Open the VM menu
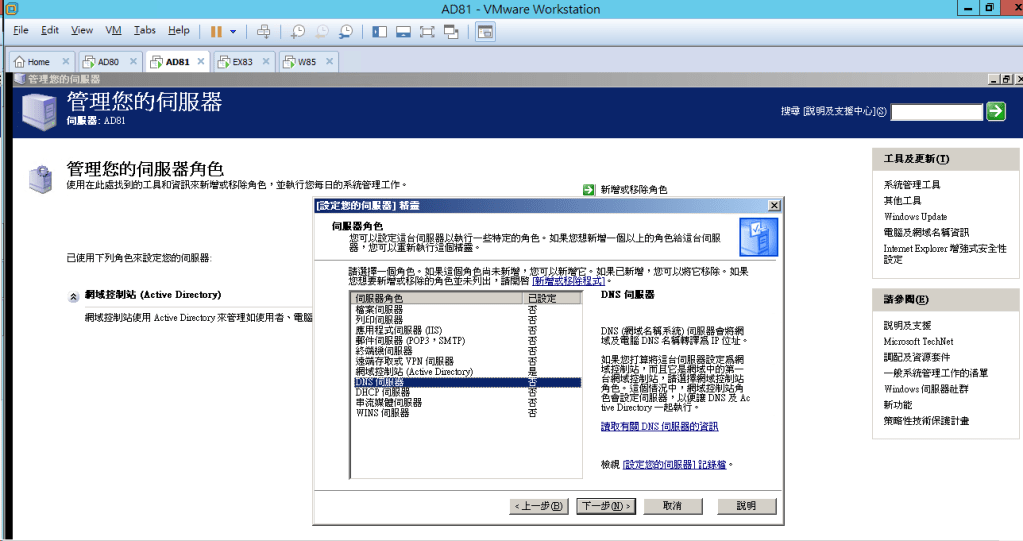 pos(113,31)
